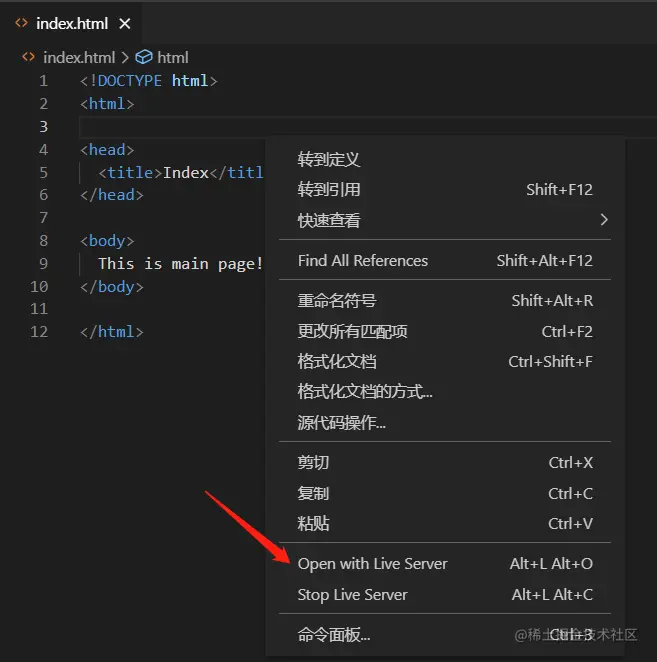Image resolution: width=657 pixels, height=662 pixels.
Task: Open 命令面板... entry
Action: (445, 634)
